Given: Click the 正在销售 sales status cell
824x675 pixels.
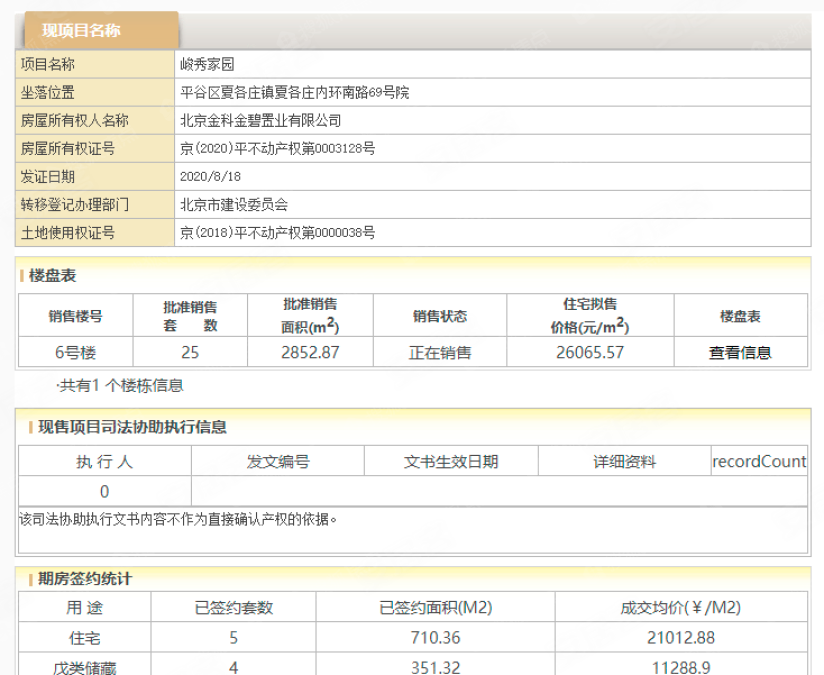Looking at the screenshot, I should (440, 352).
